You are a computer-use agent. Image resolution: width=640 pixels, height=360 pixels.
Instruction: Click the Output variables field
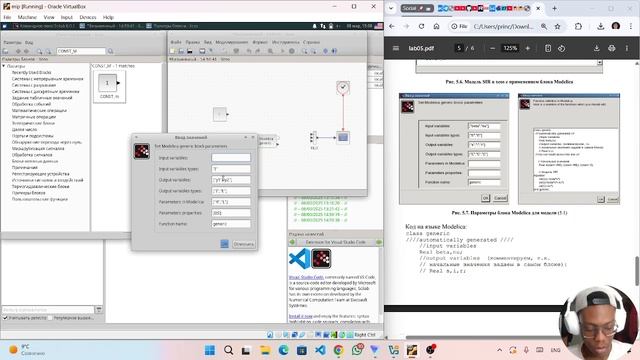[x=231, y=180]
